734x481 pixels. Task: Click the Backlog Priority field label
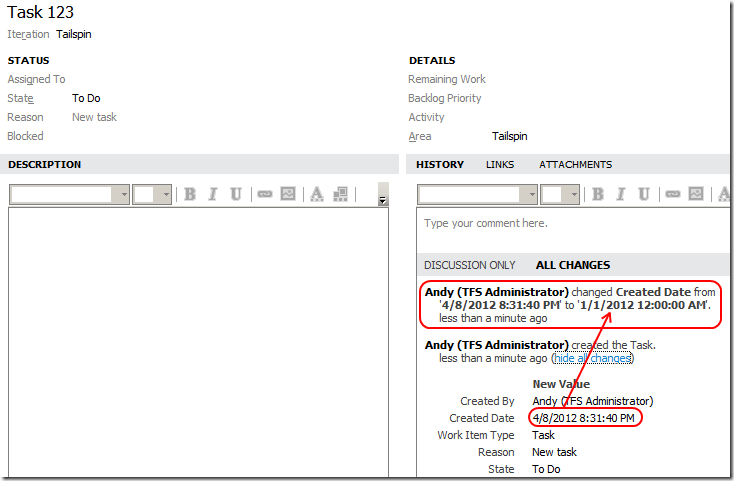(x=444, y=98)
